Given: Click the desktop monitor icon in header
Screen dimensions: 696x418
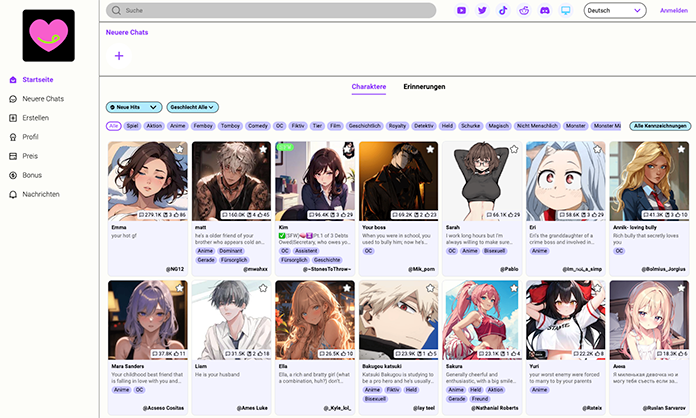Looking at the screenshot, I should pos(566,10).
